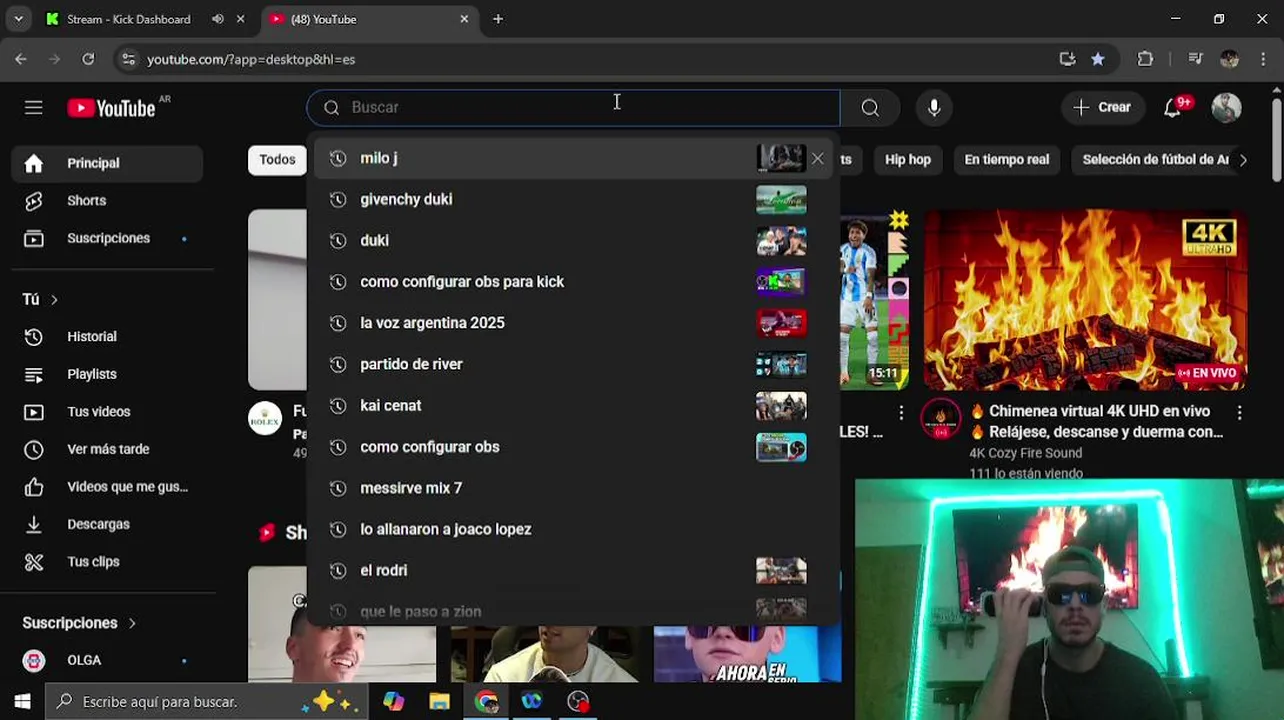The width and height of the screenshot is (1284, 720).
Task: Open Playlists in the sidebar
Action: [107, 374]
